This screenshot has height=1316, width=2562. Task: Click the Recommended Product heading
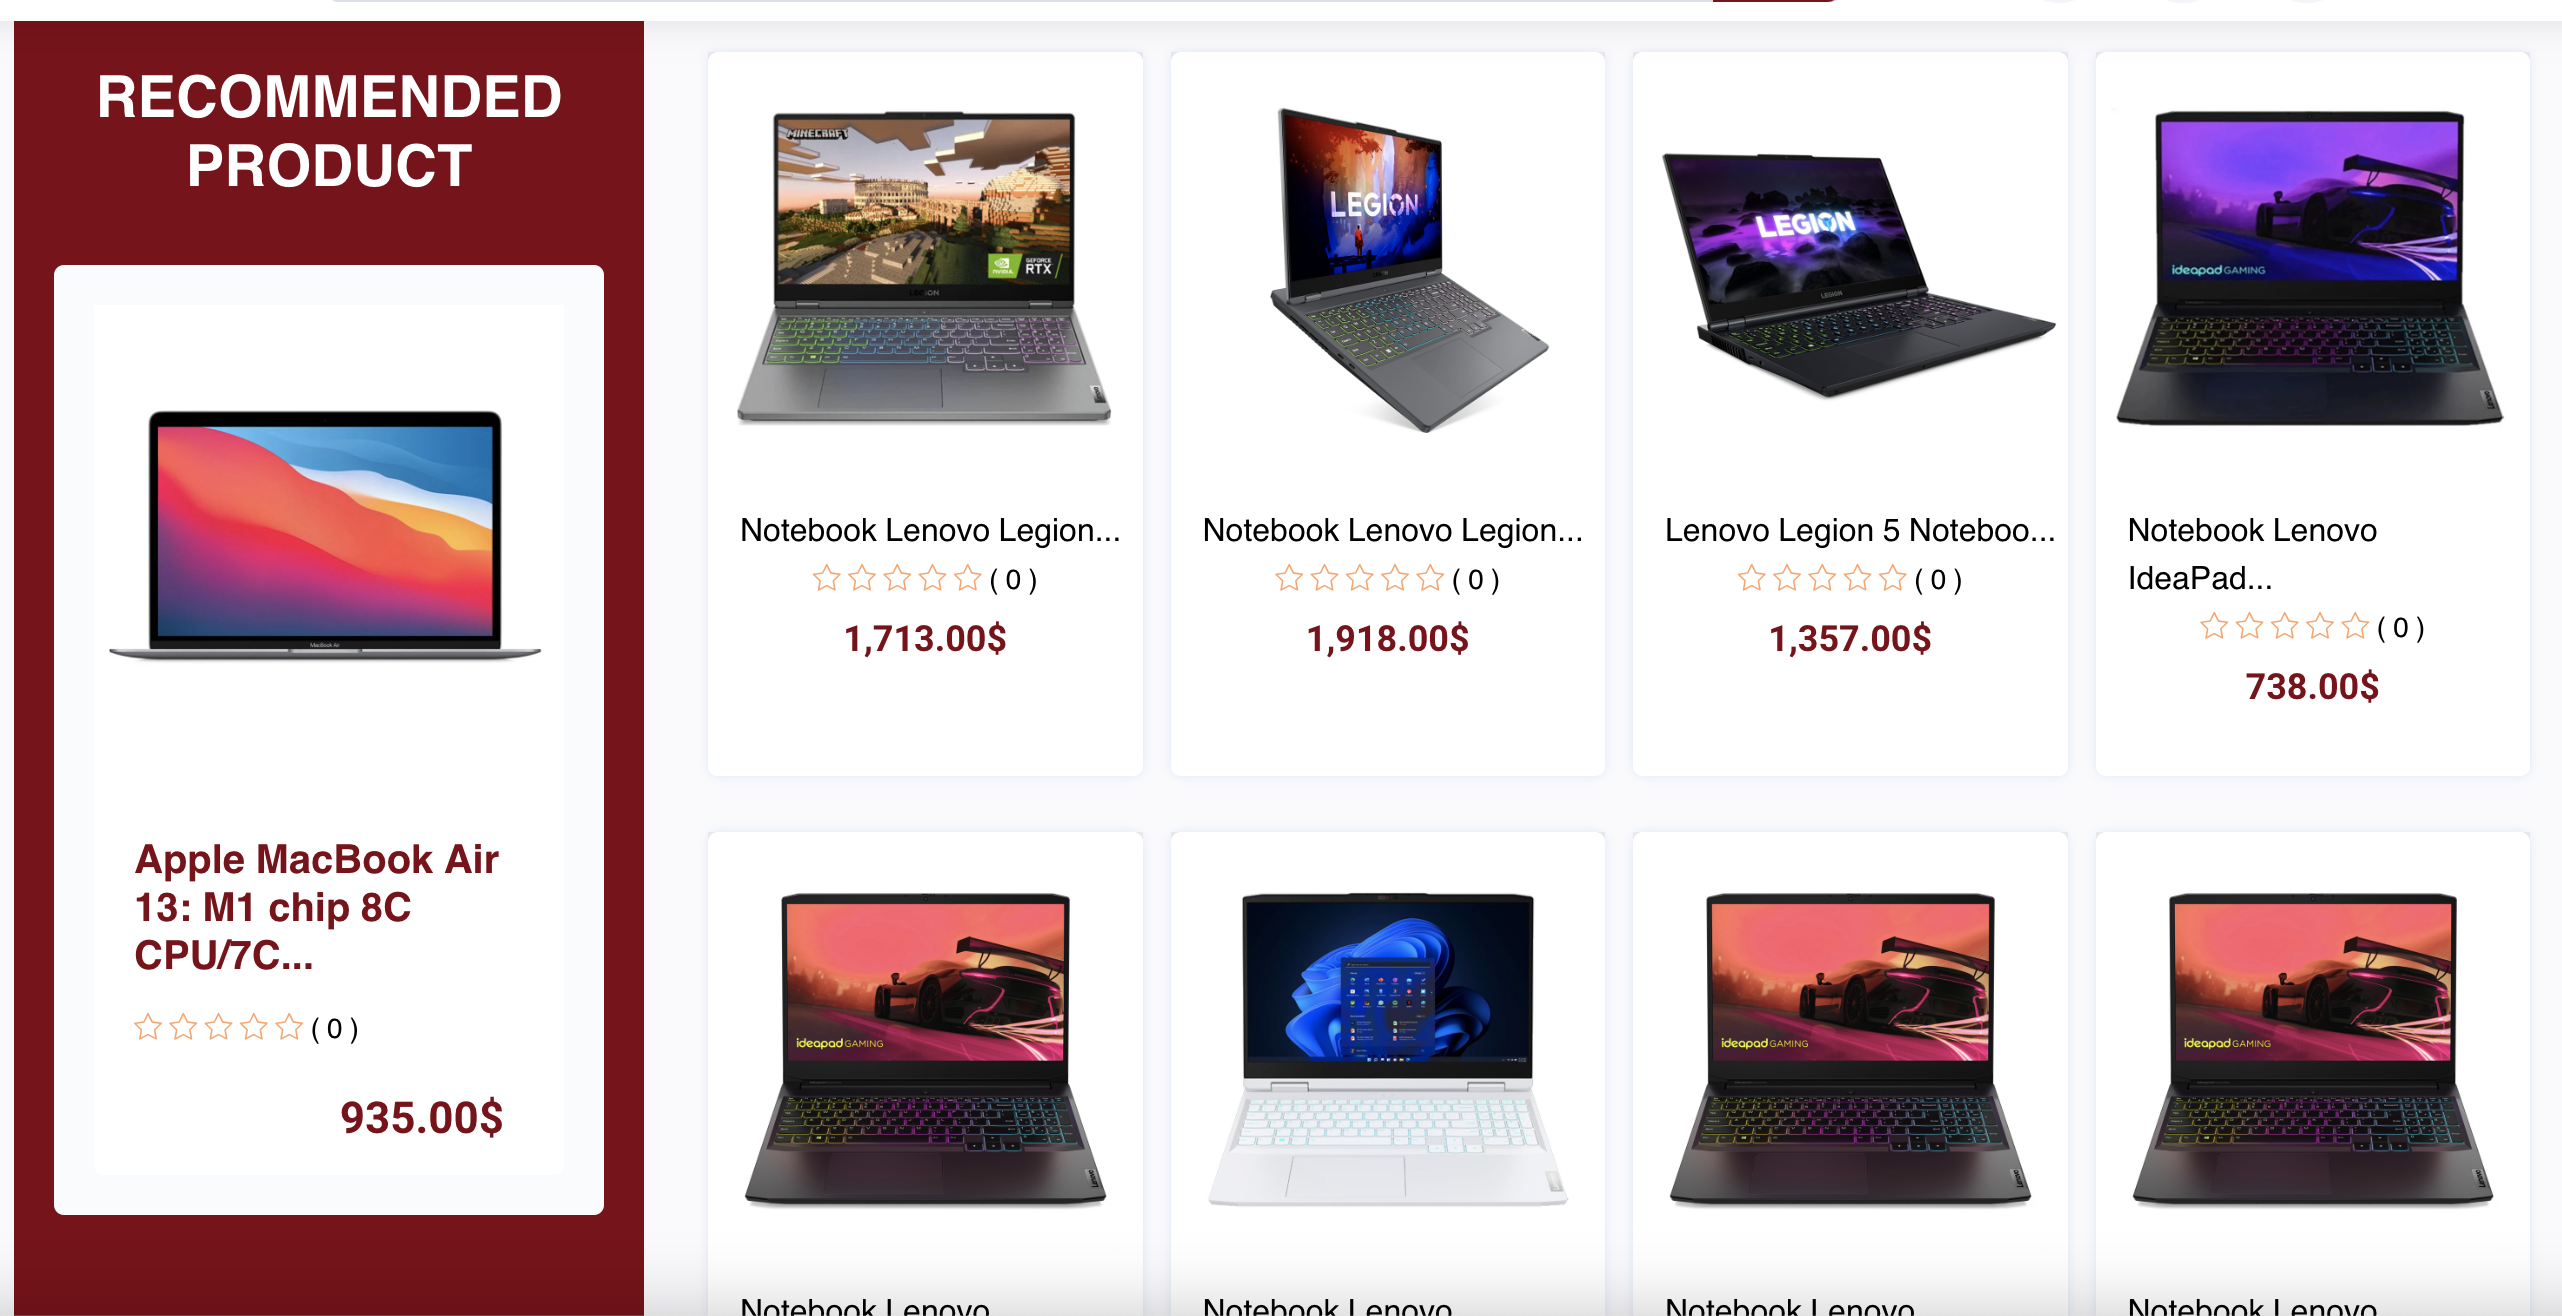pyautogui.click(x=329, y=131)
